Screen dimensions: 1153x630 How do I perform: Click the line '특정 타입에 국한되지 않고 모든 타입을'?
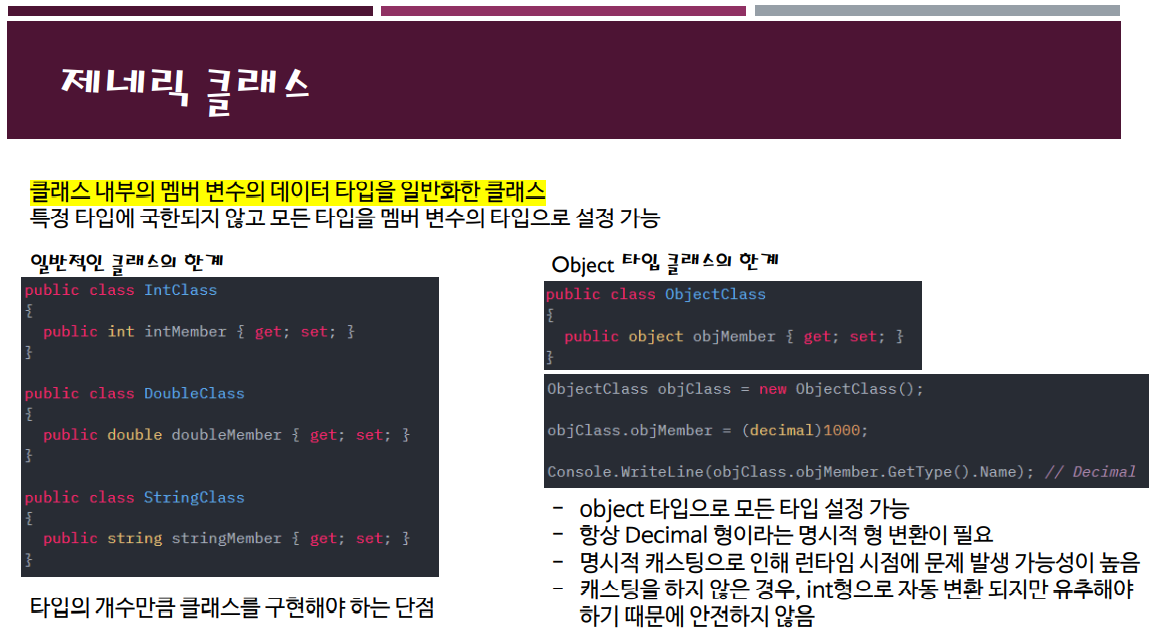click(x=344, y=218)
